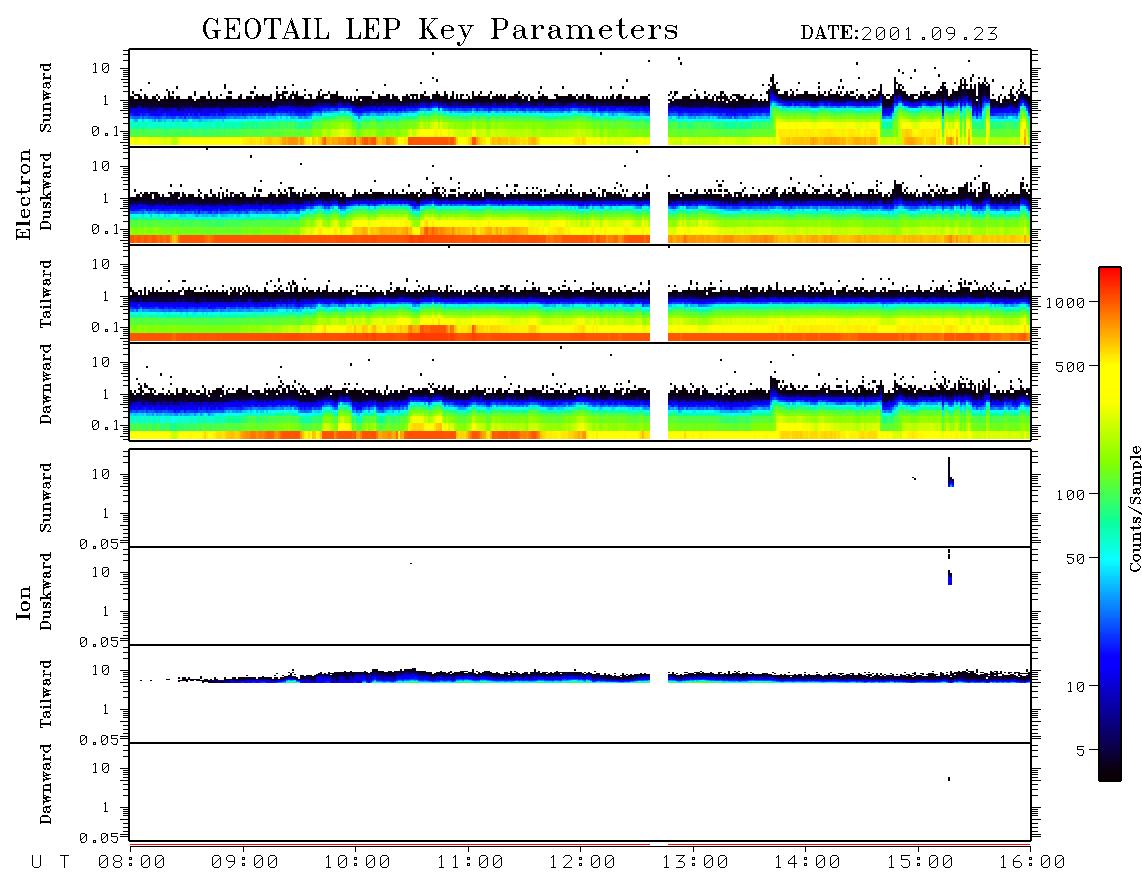
Task: Select the 500 colorbar tick value
Action: 1070,366
